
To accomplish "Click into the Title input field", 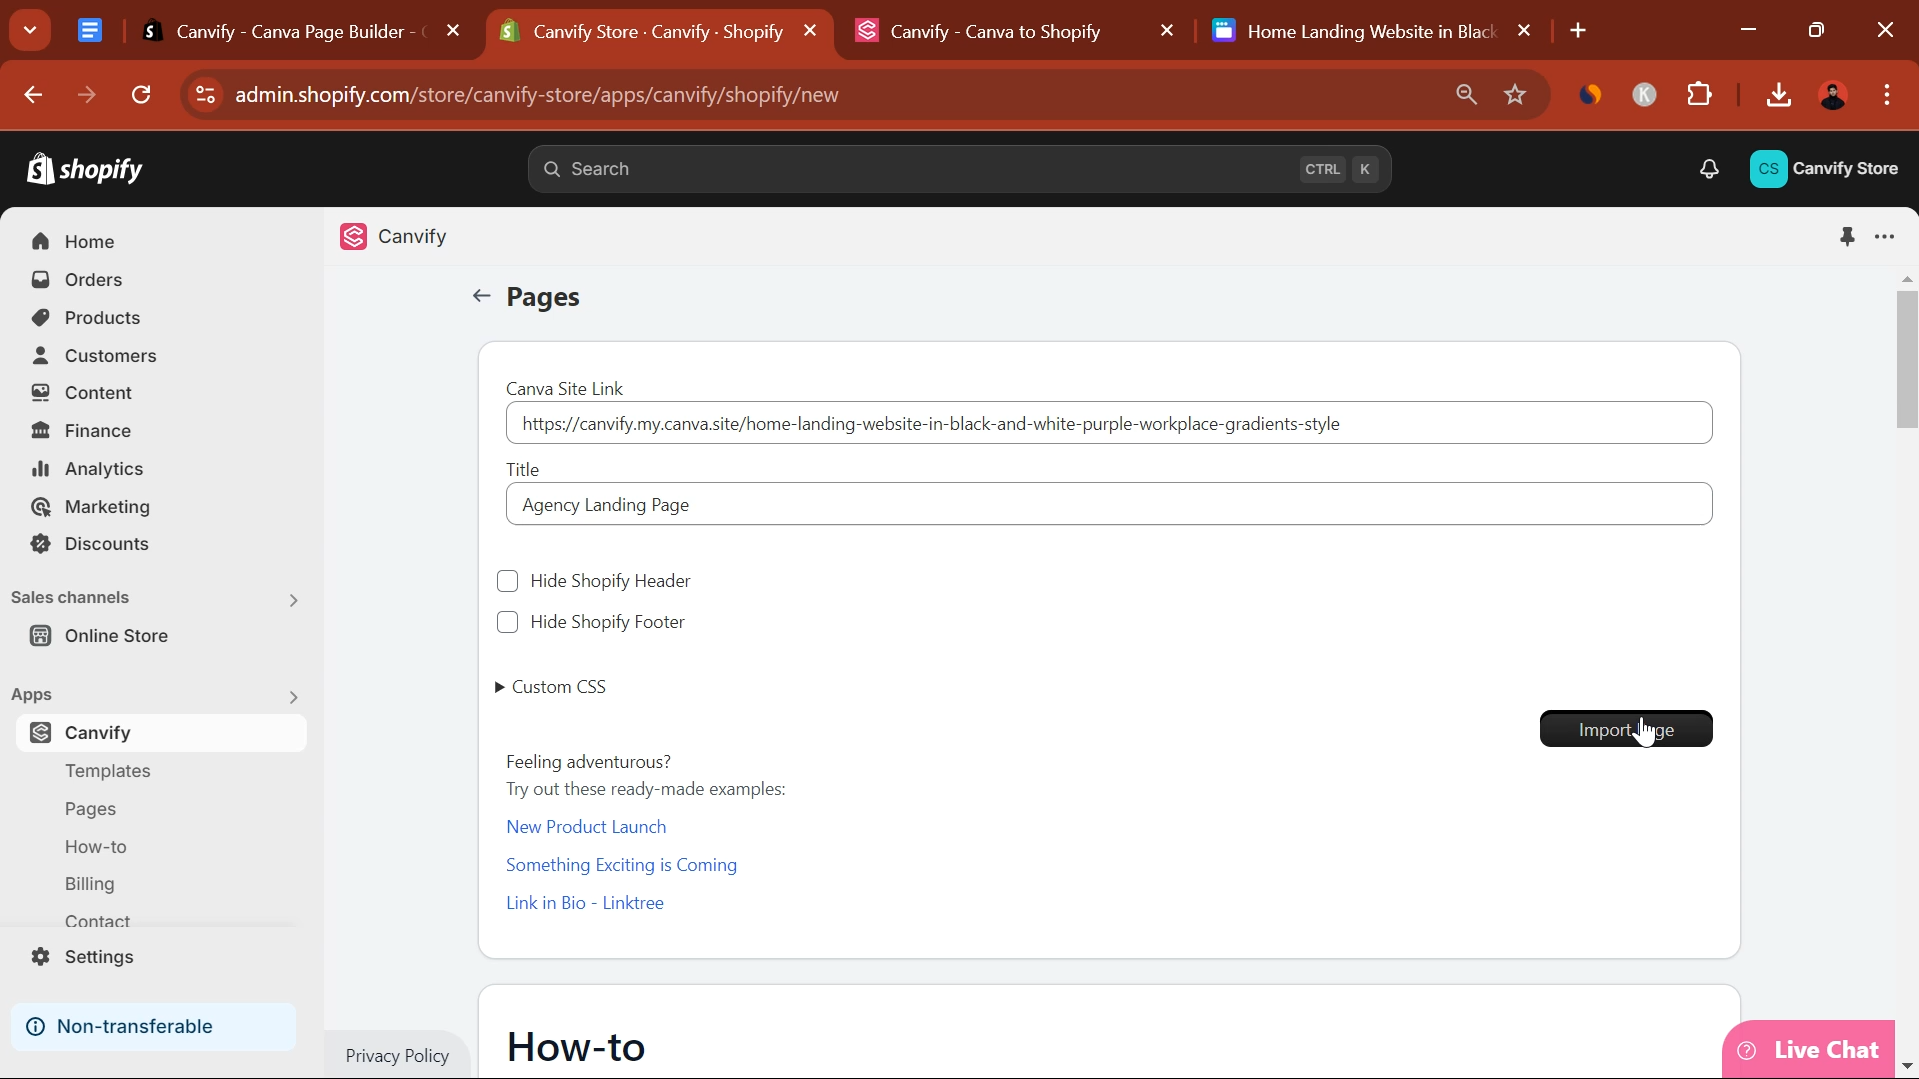I will 1108,505.
